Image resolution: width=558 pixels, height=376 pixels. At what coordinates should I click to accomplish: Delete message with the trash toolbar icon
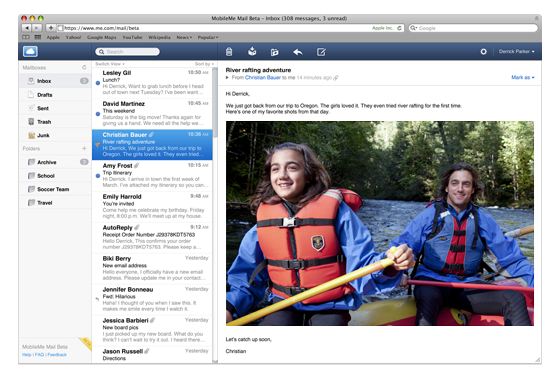(229, 52)
